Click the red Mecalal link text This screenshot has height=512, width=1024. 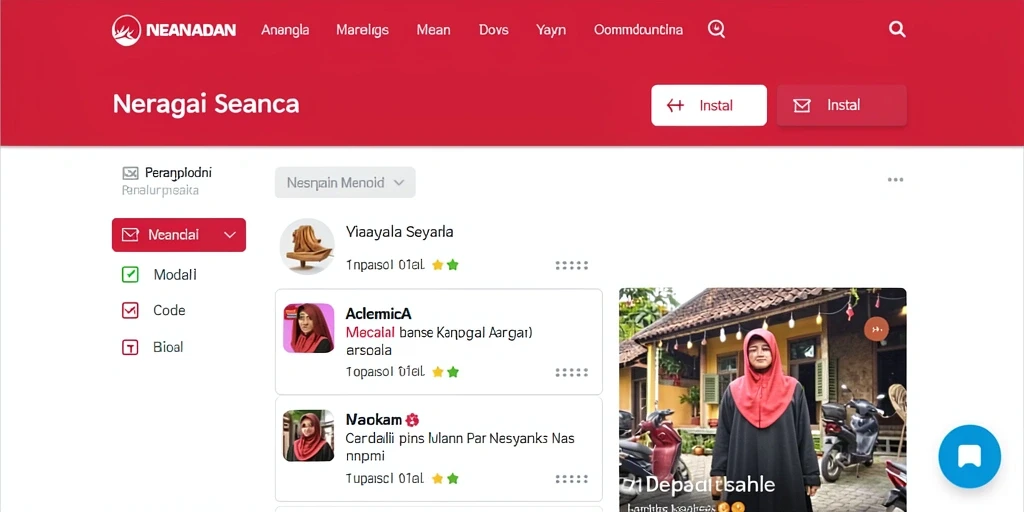coord(369,332)
